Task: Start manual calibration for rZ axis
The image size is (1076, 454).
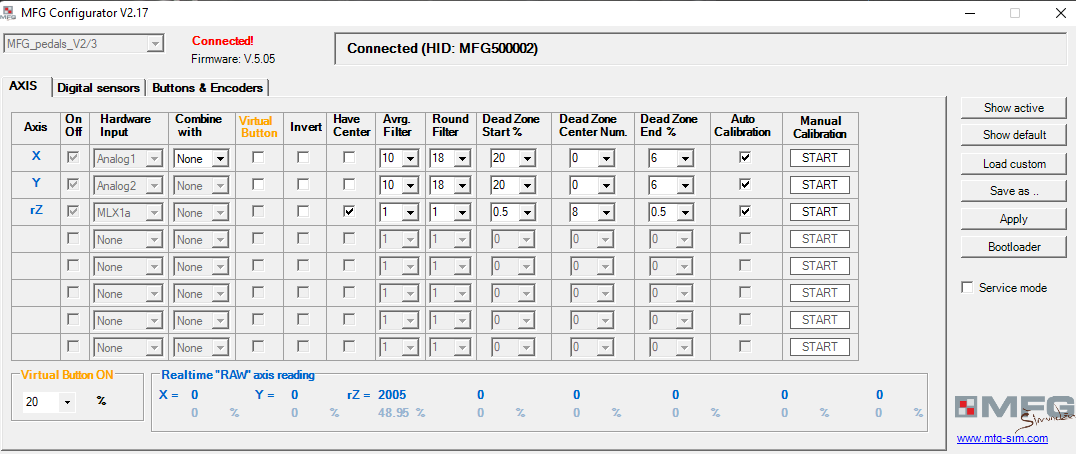Action: pos(819,212)
